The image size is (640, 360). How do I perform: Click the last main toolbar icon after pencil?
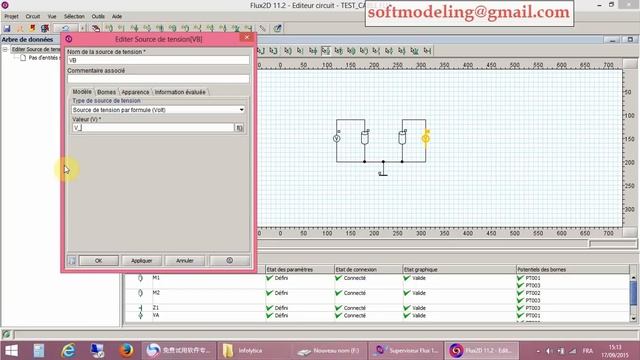pos(278,28)
